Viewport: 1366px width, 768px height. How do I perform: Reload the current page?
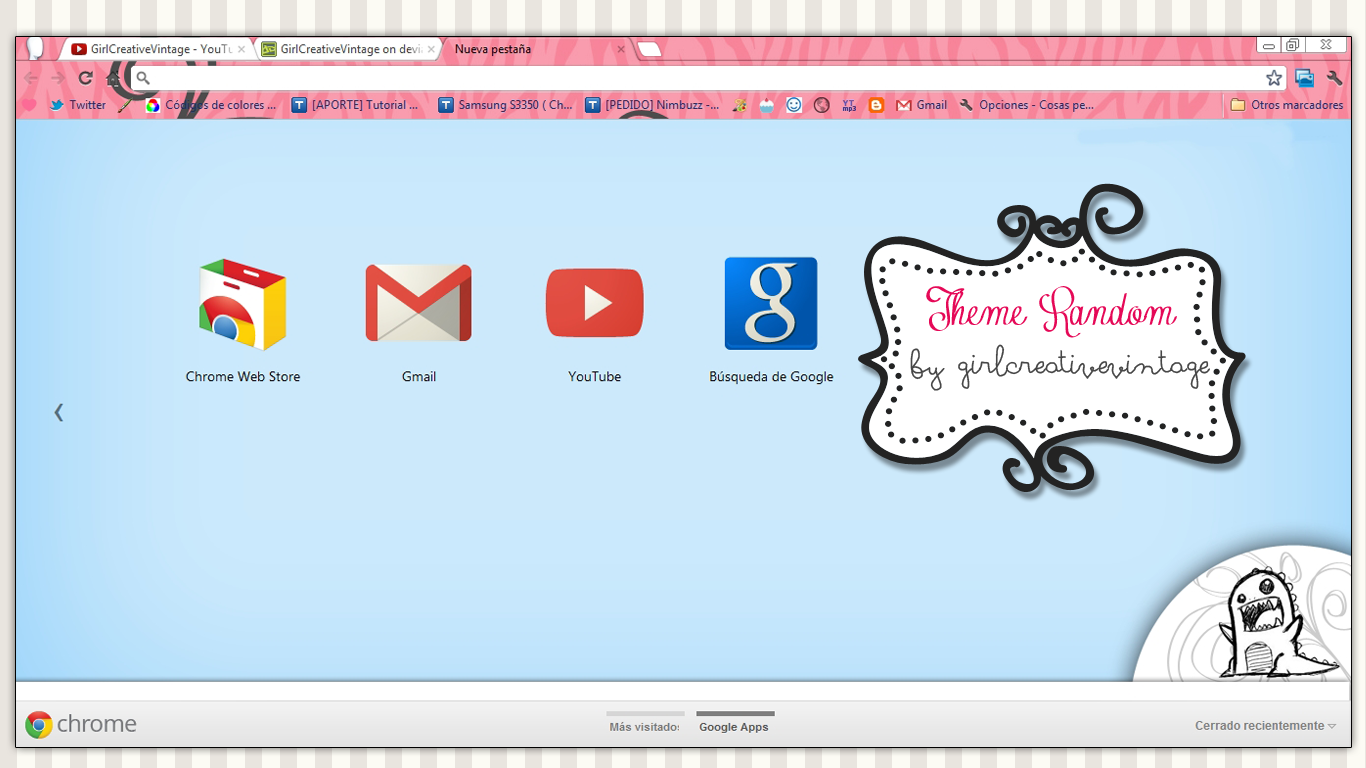[x=86, y=78]
